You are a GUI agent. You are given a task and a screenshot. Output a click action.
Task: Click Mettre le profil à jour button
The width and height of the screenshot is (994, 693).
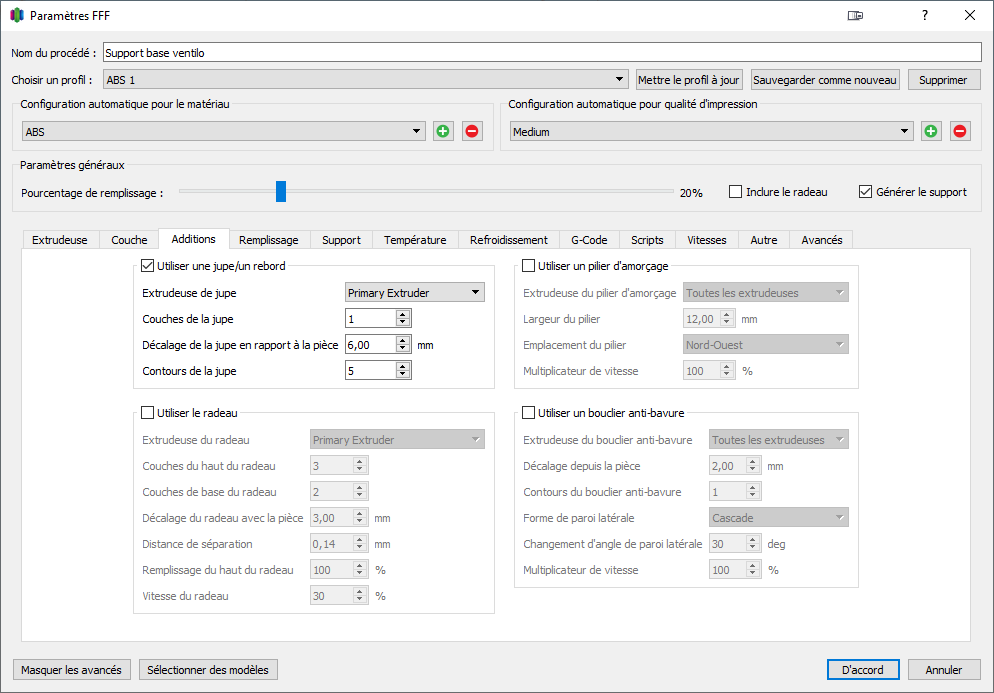pos(688,79)
